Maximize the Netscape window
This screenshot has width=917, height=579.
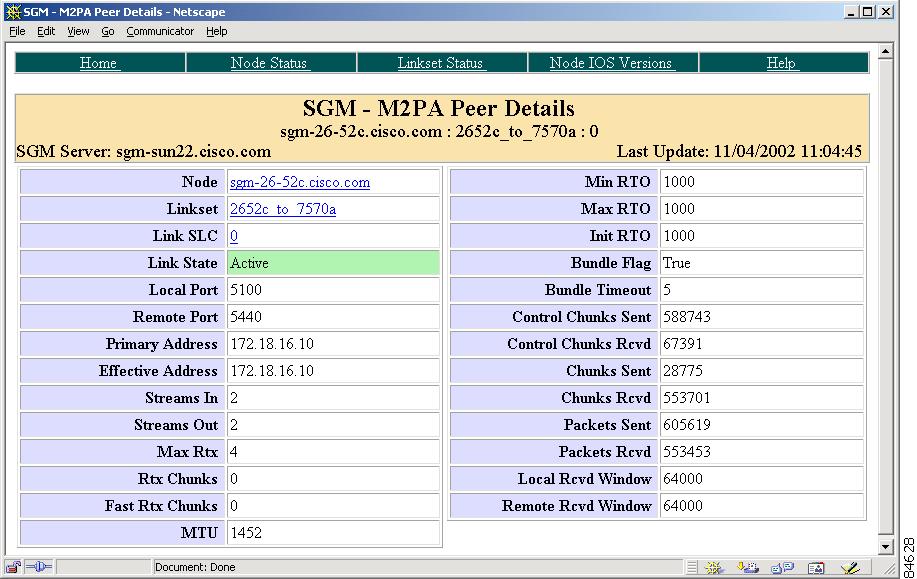pyautogui.click(x=868, y=12)
